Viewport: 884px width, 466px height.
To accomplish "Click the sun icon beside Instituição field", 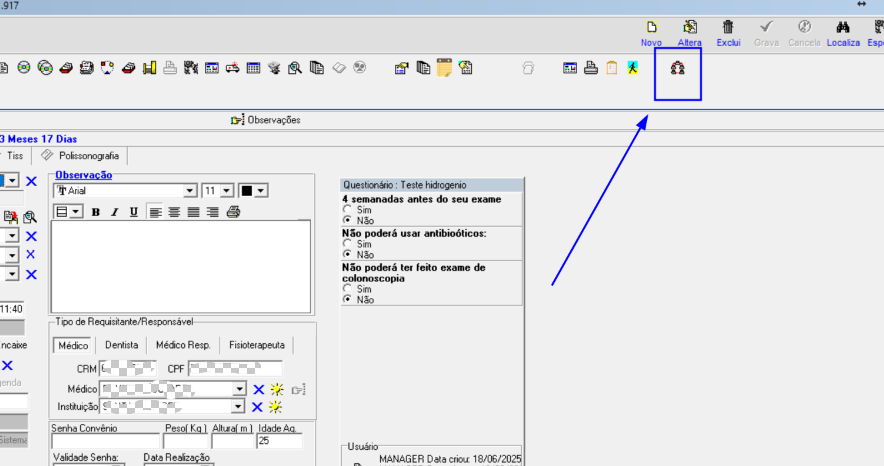I will tap(275, 407).
